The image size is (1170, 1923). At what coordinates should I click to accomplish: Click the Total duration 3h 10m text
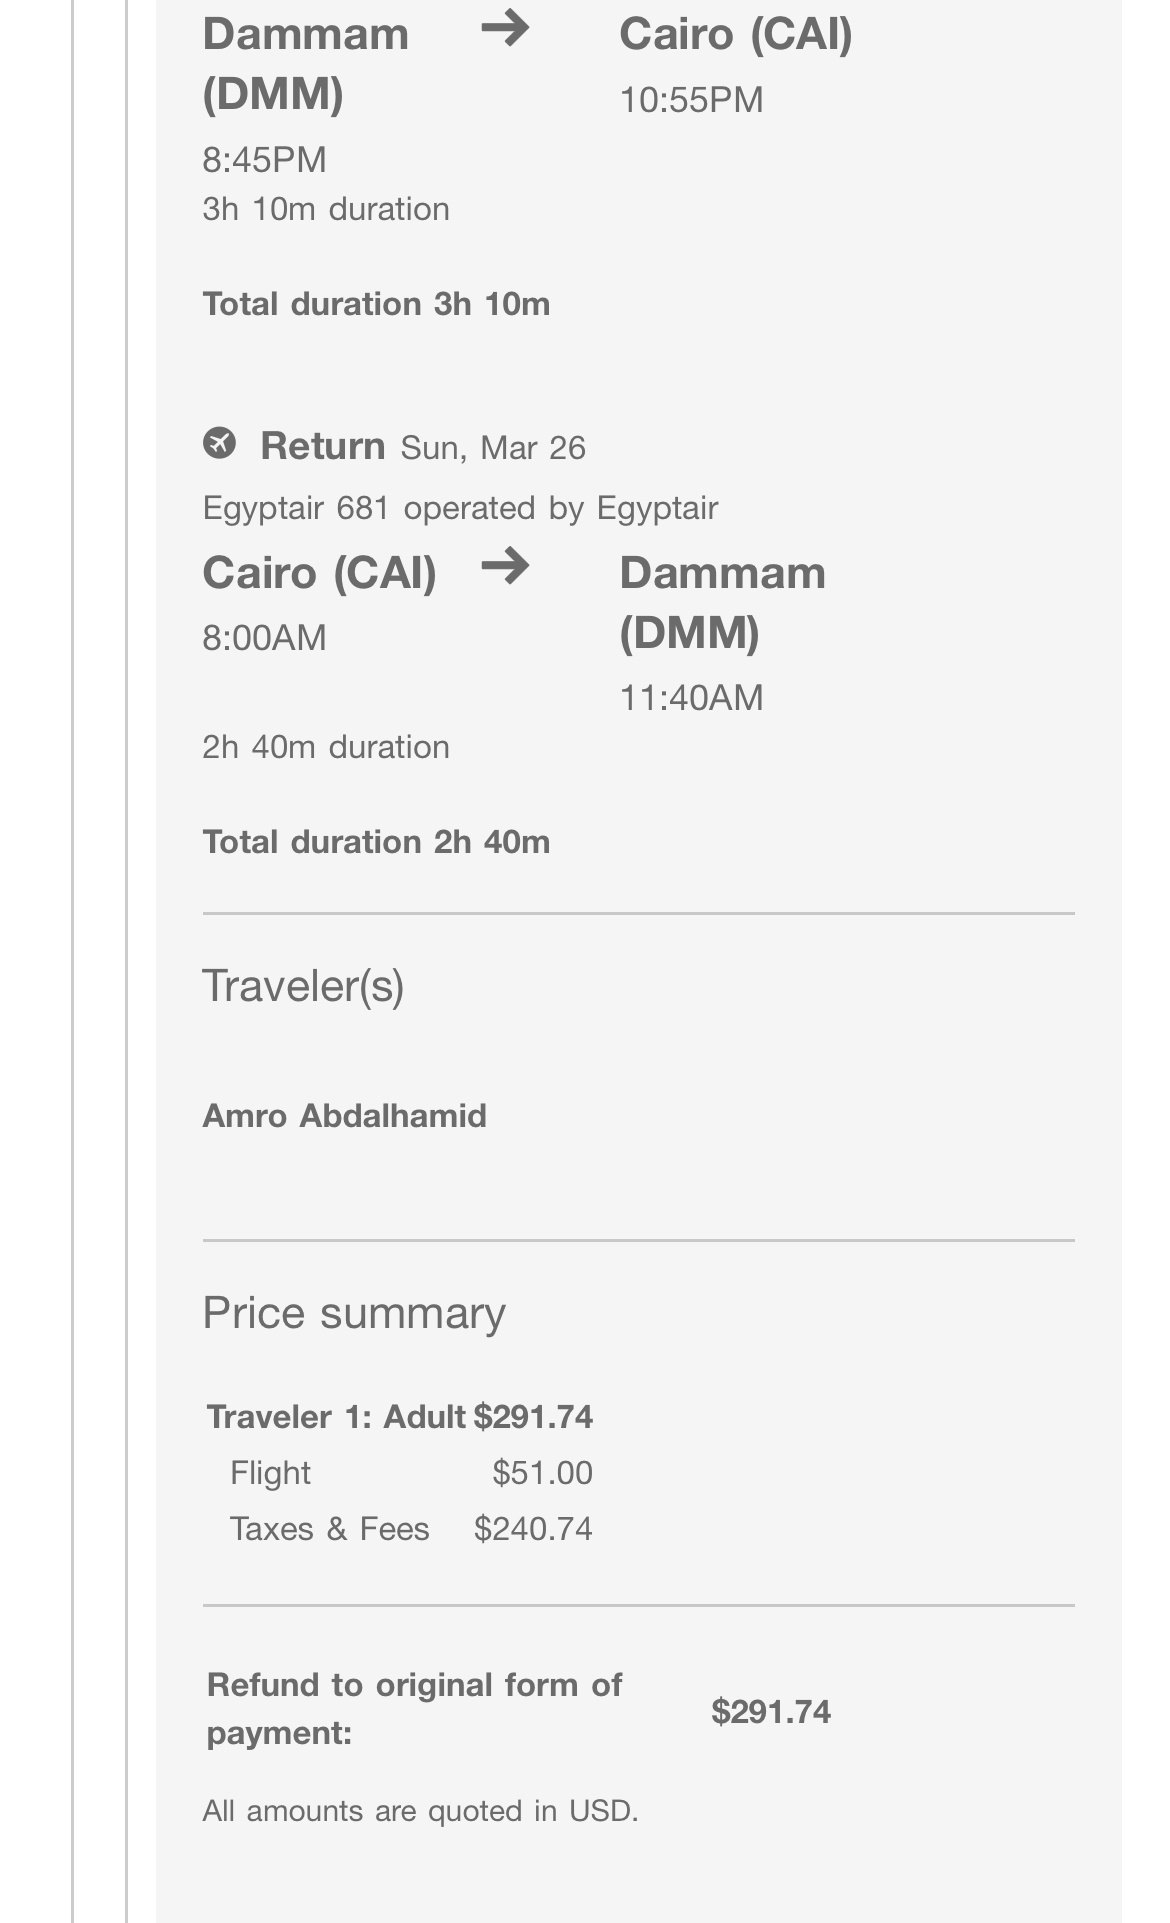point(376,304)
